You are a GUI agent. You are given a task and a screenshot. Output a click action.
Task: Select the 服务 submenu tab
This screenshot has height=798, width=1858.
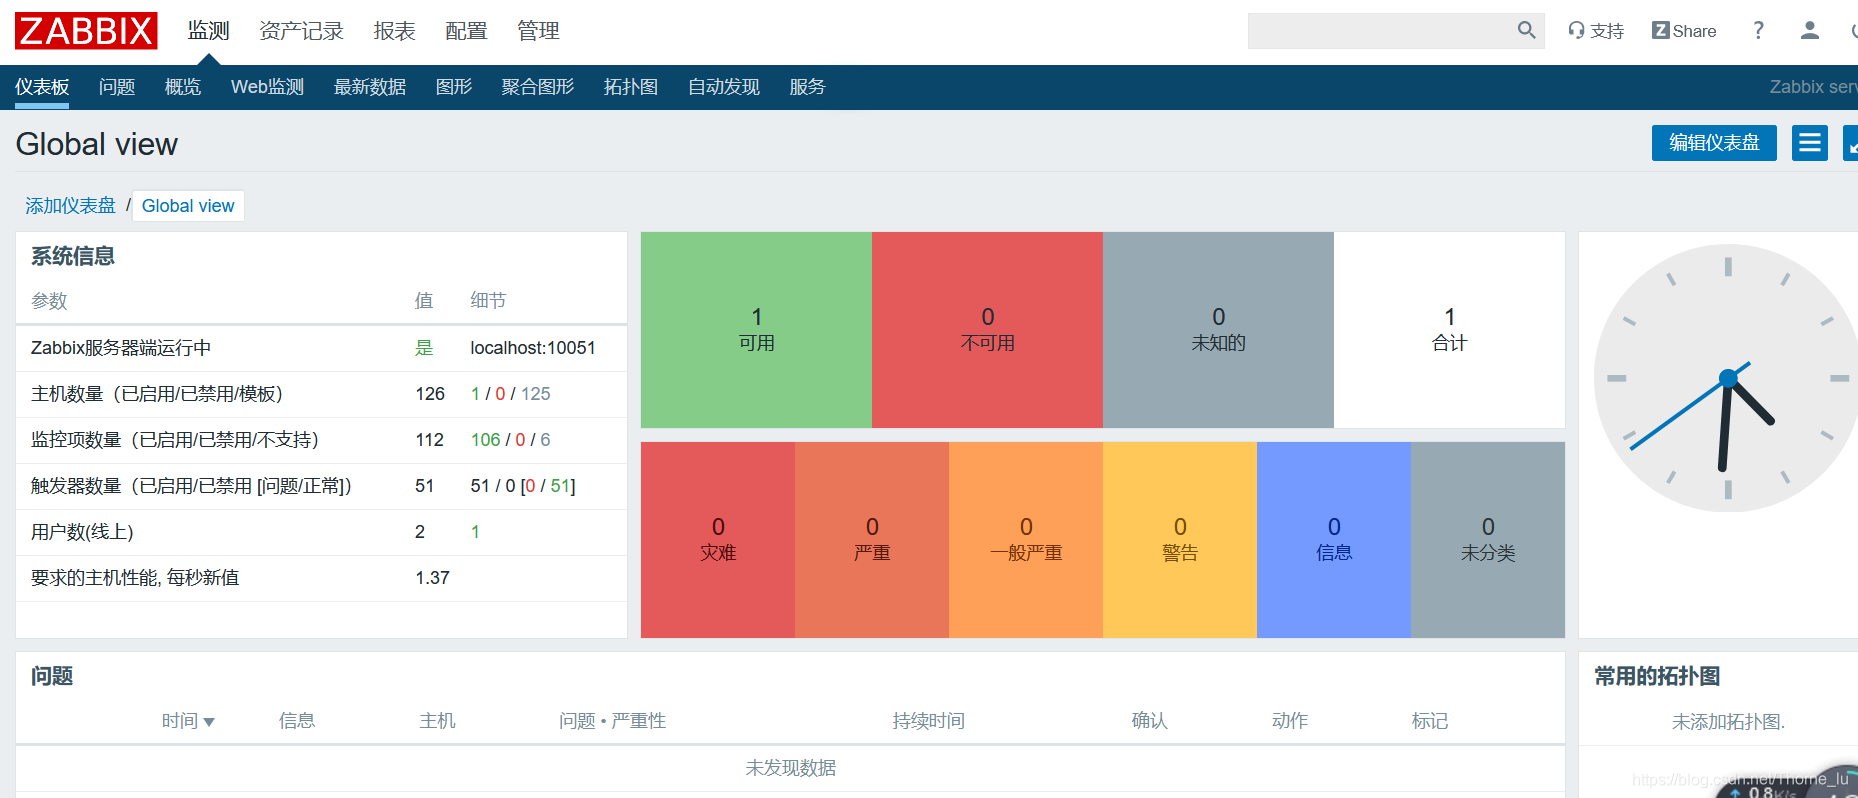pyautogui.click(x=807, y=87)
